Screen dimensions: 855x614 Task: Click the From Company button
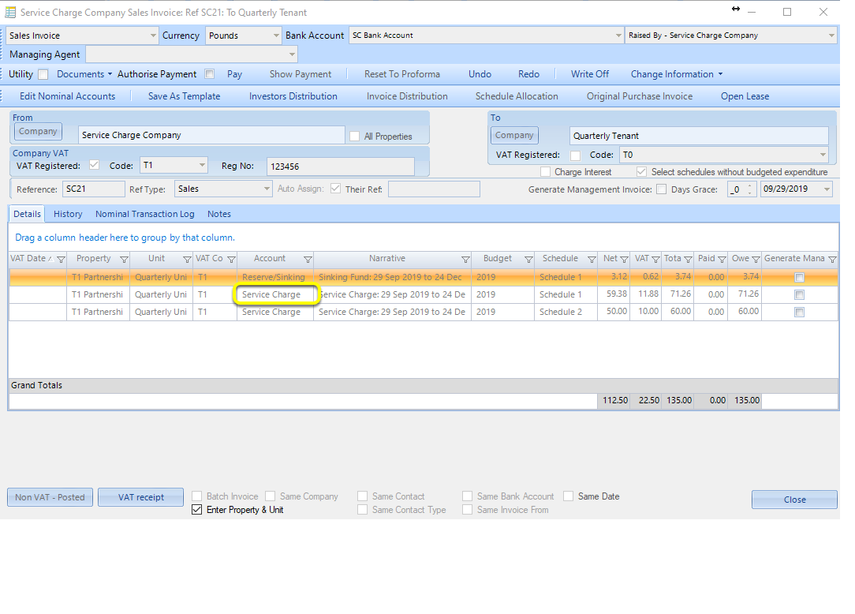click(x=38, y=131)
